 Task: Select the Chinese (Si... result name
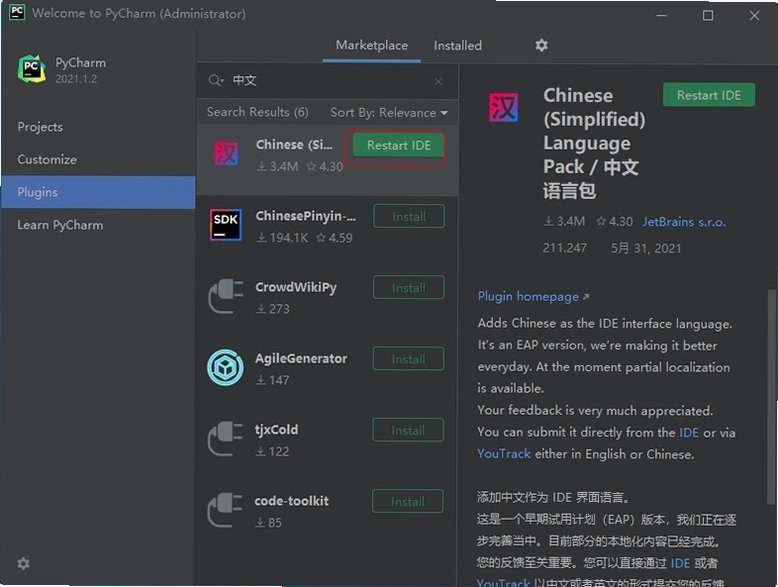(294, 145)
